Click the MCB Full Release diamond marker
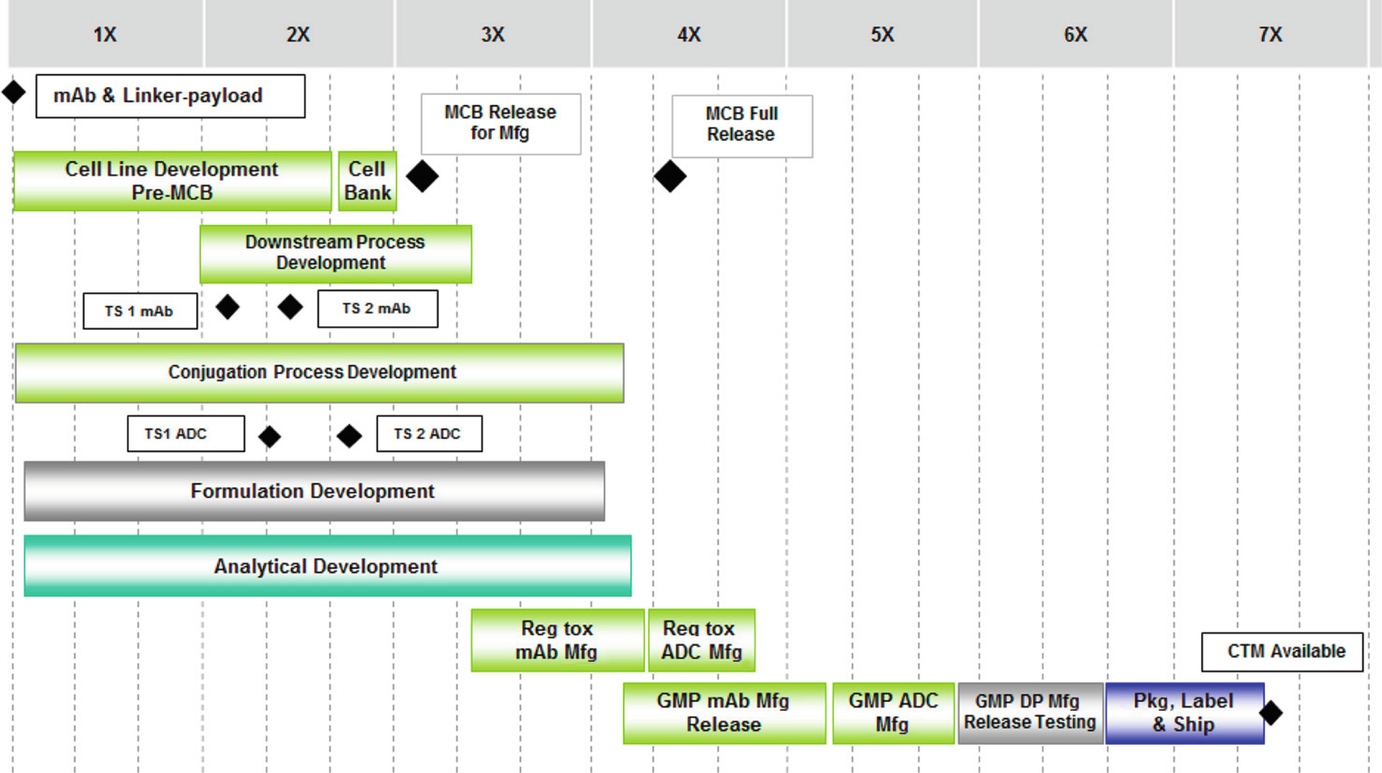The width and height of the screenshot is (1382, 773). click(671, 176)
